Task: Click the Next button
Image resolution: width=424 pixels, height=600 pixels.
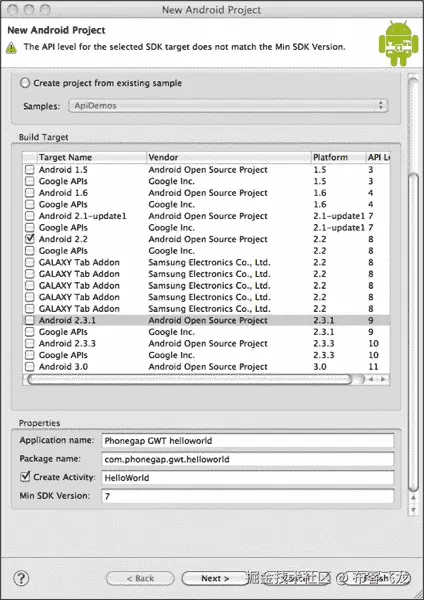Action: pyautogui.click(x=215, y=579)
